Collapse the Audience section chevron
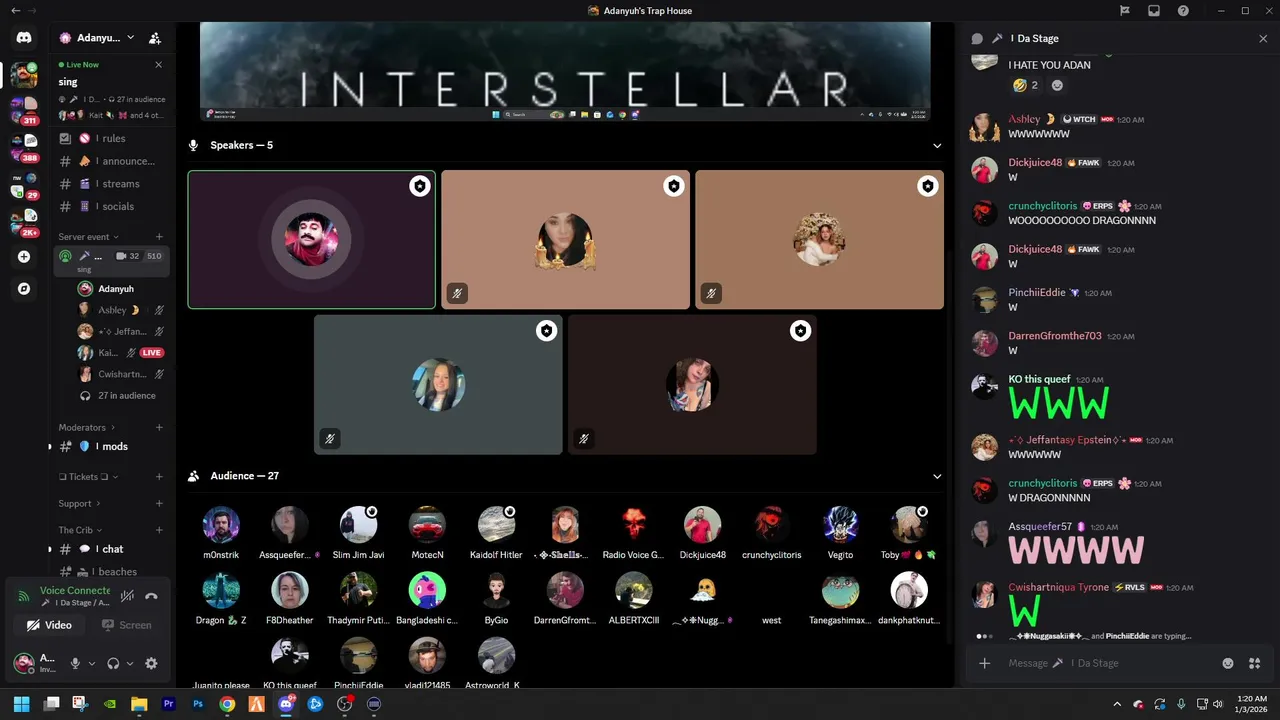The image size is (1280, 720). tap(937, 476)
